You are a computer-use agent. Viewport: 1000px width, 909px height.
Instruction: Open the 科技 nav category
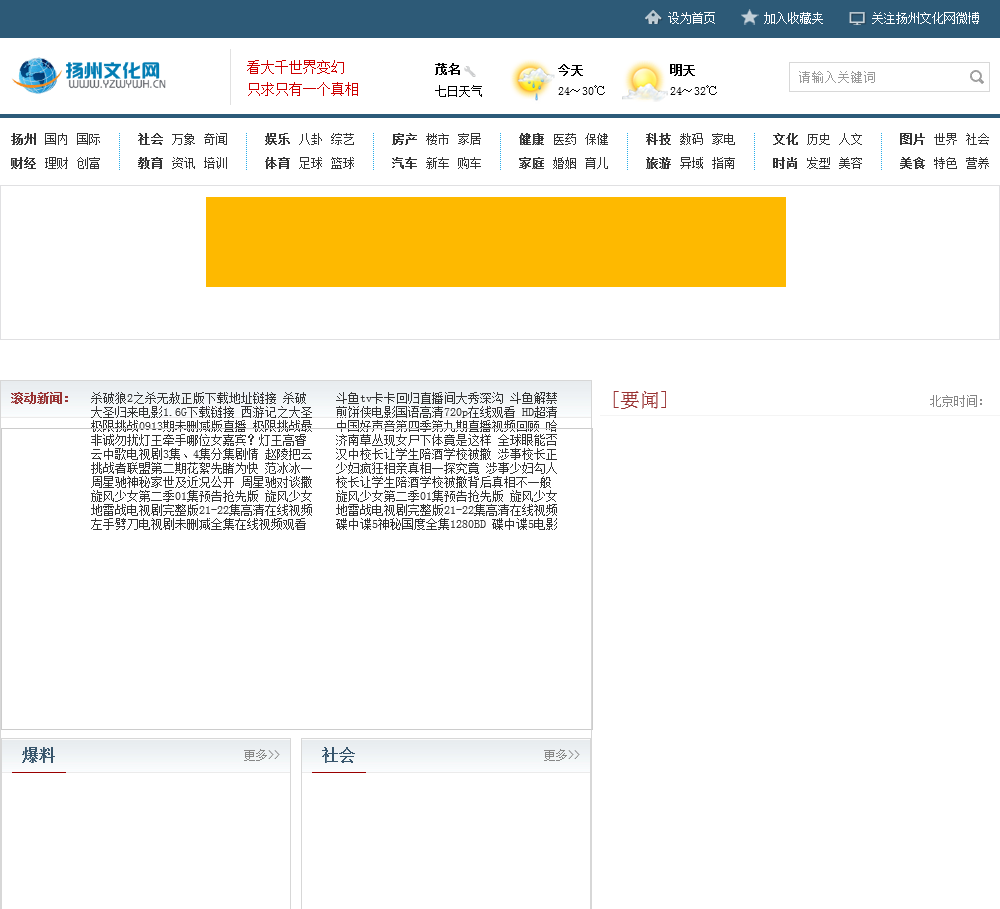point(658,139)
